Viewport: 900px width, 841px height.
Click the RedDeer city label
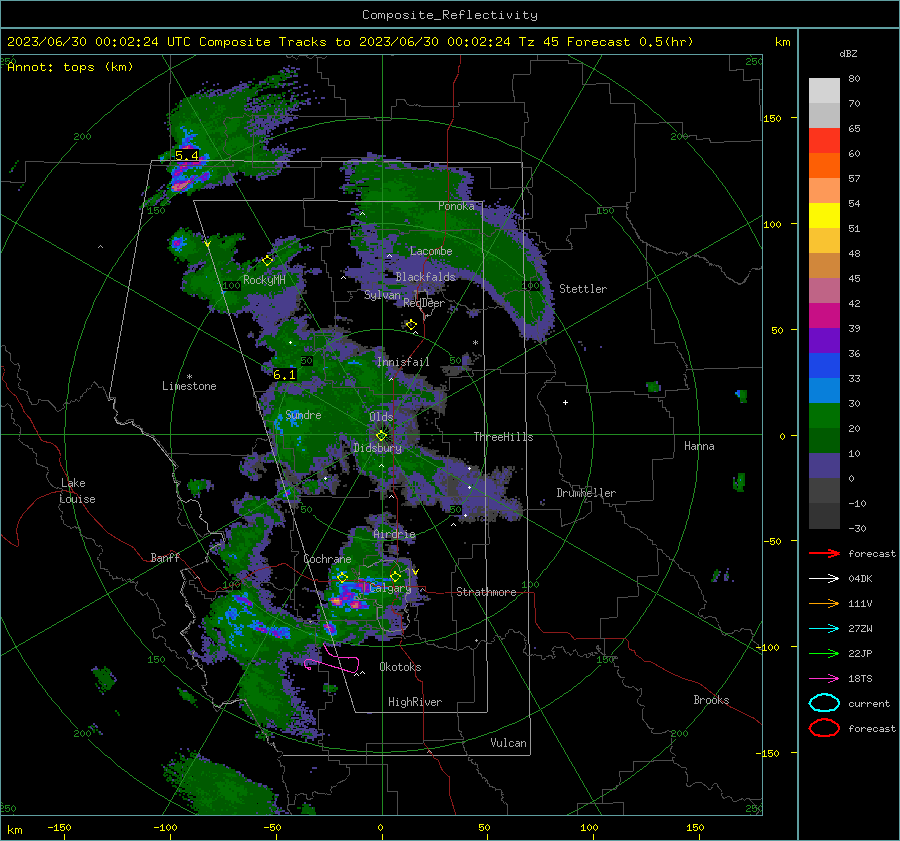424,303
